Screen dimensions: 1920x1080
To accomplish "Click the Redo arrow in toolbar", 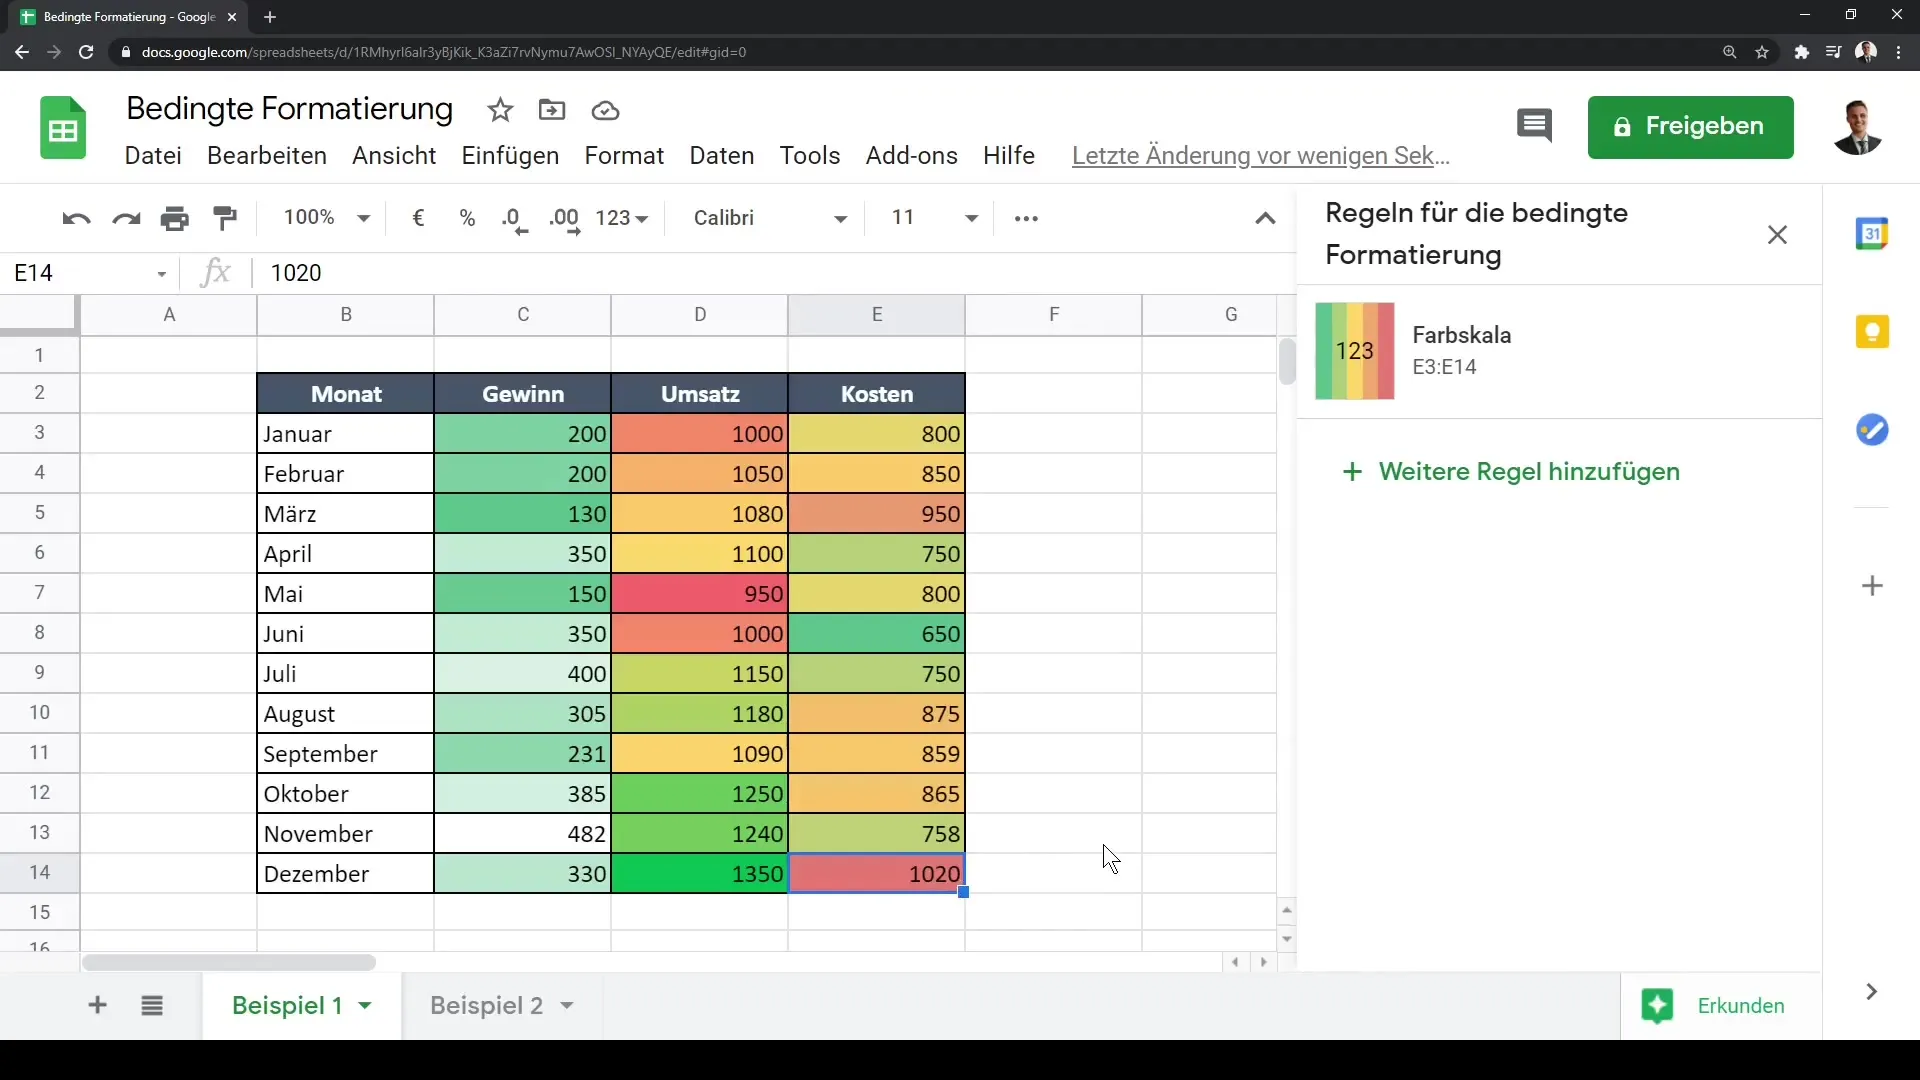I will [126, 218].
